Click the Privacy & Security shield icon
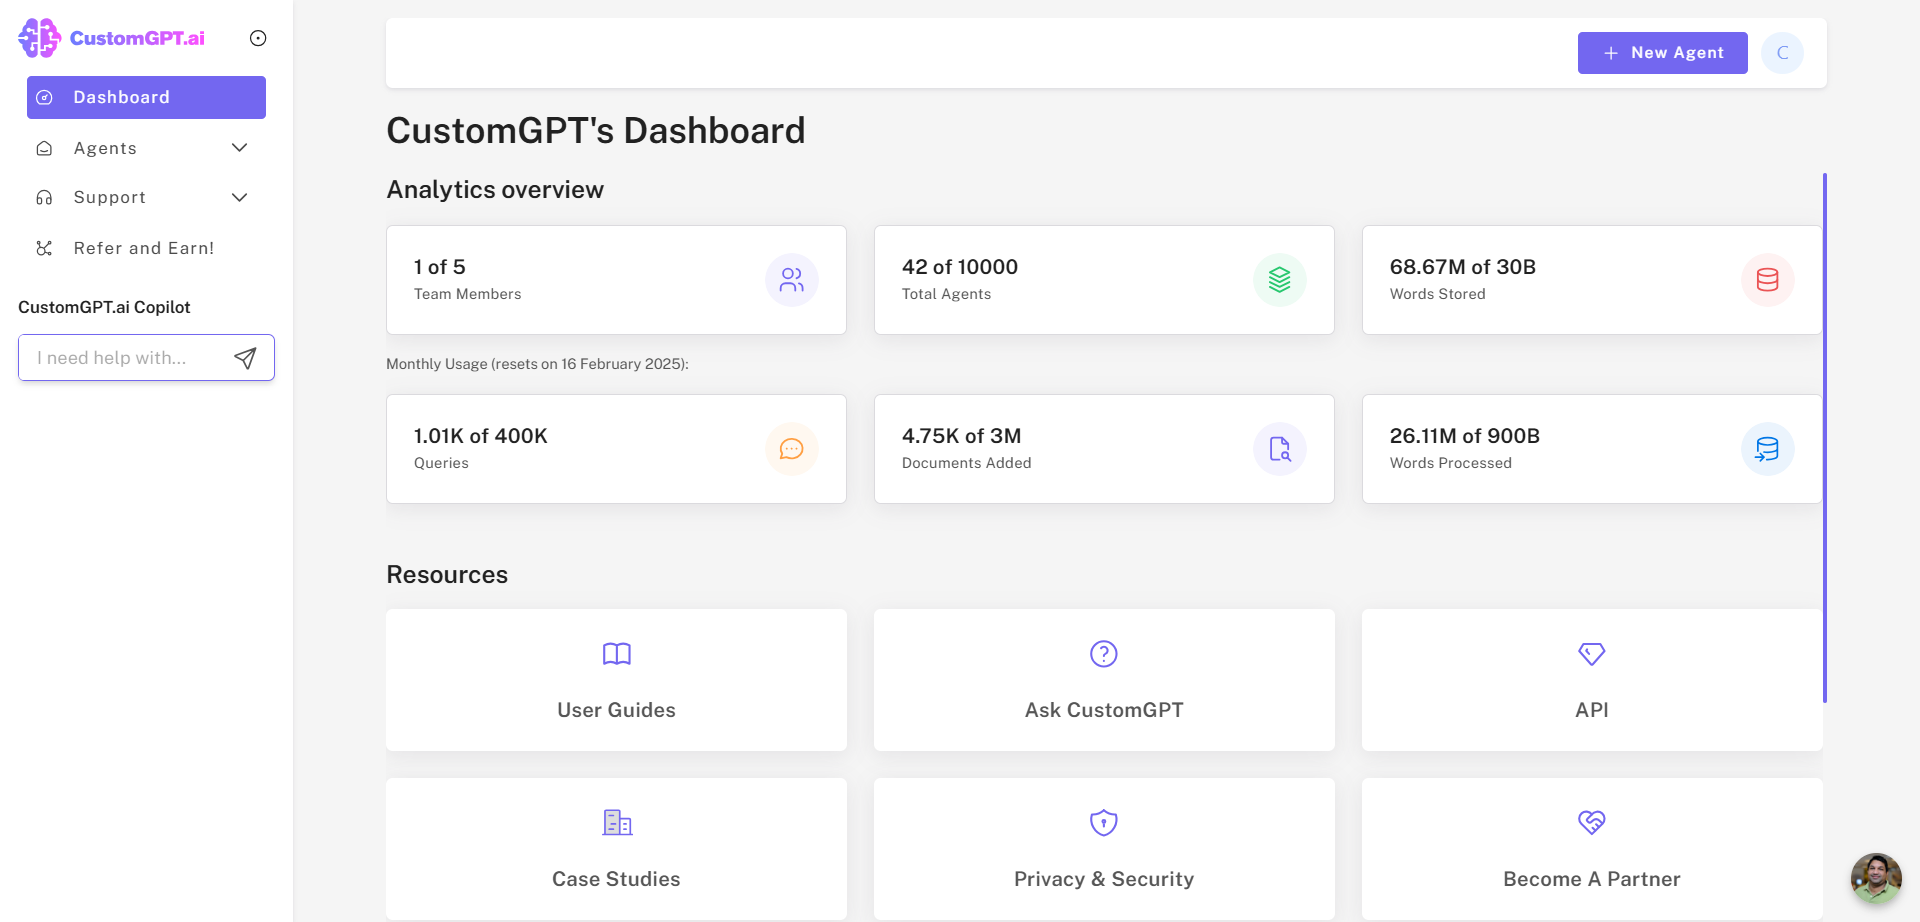Image resolution: width=1920 pixels, height=922 pixels. 1104,823
